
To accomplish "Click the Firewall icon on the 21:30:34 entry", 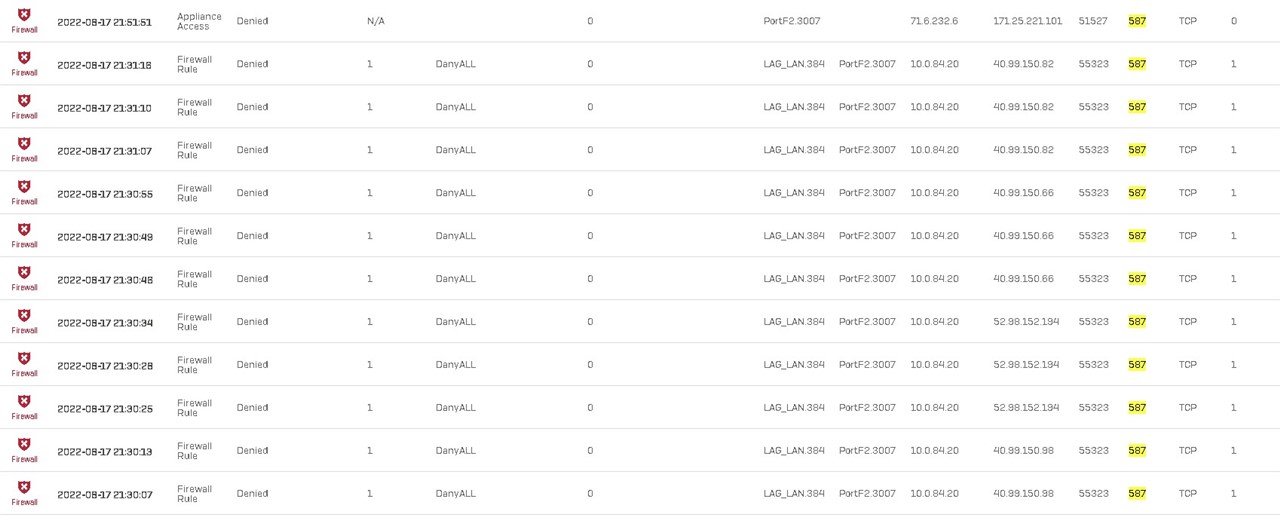I will pos(24,316).
